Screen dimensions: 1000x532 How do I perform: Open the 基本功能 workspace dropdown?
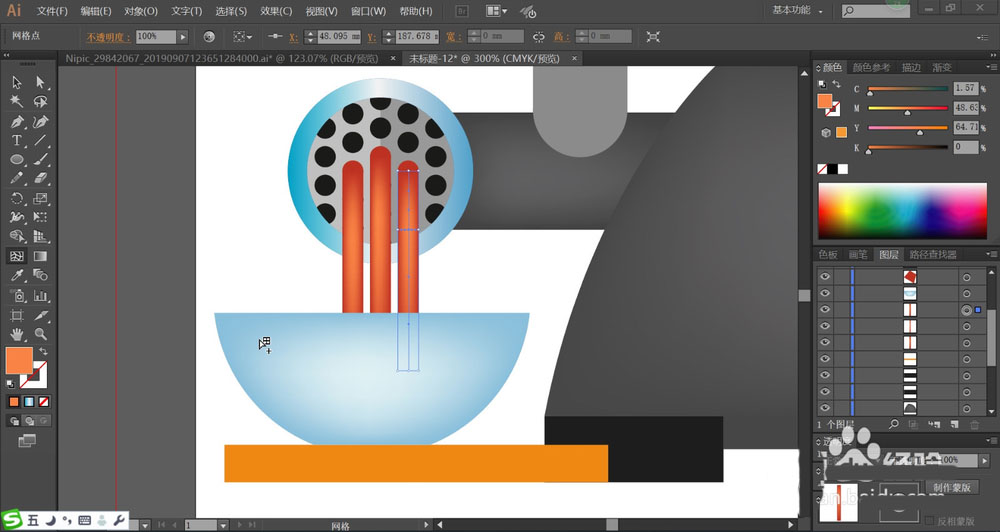pyautogui.click(x=797, y=11)
